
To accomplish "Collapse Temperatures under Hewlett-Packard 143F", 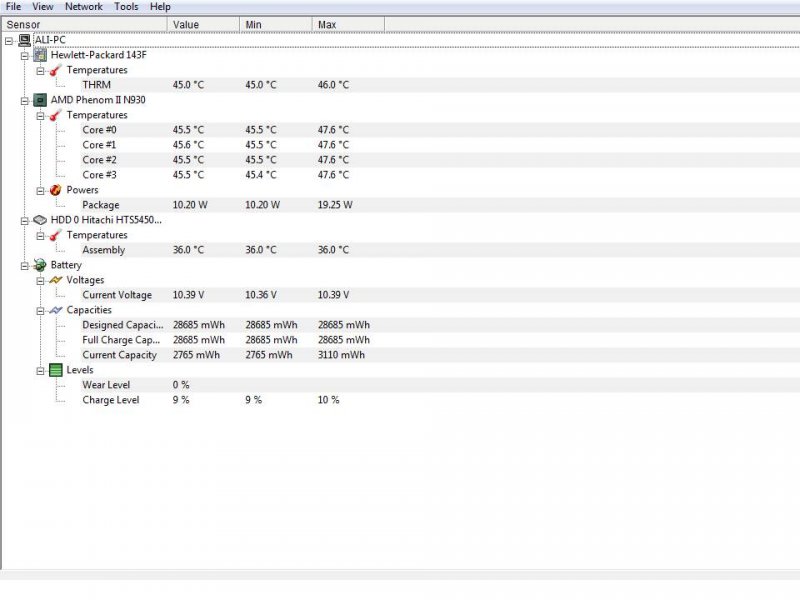I will [x=40, y=71].
